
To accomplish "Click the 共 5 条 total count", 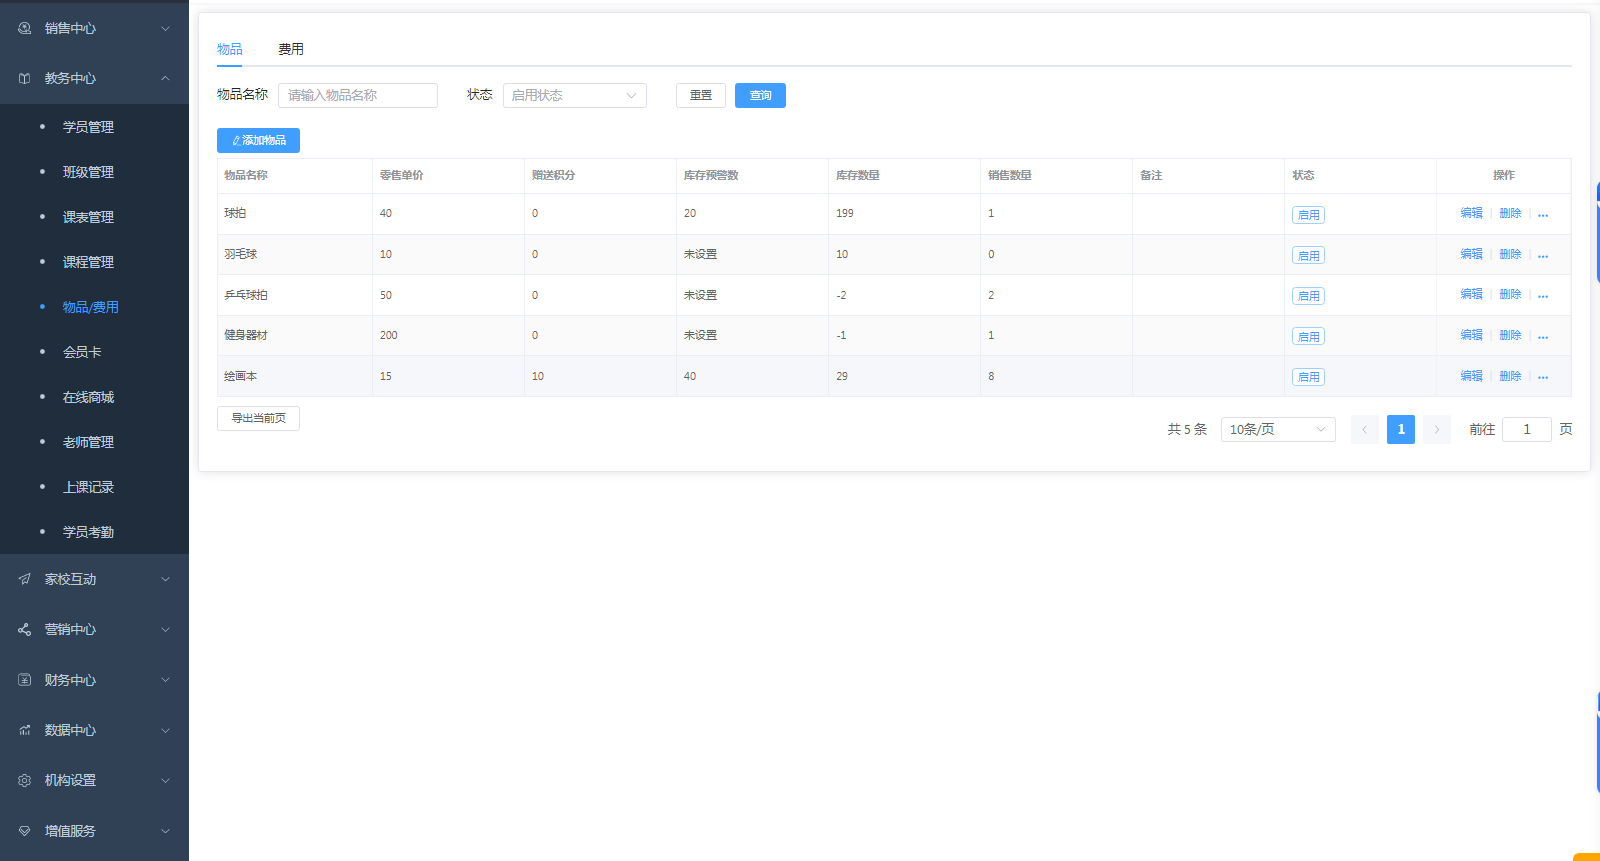I will pos(1187,429).
